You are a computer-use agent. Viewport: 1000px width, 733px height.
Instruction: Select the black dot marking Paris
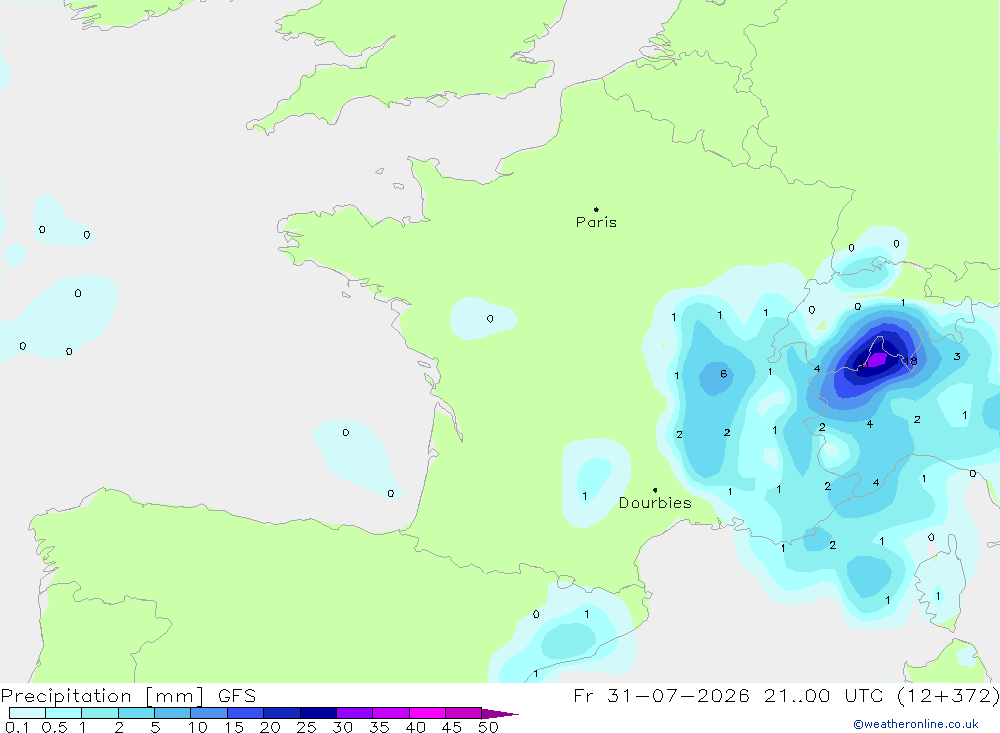pyautogui.click(x=596, y=209)
